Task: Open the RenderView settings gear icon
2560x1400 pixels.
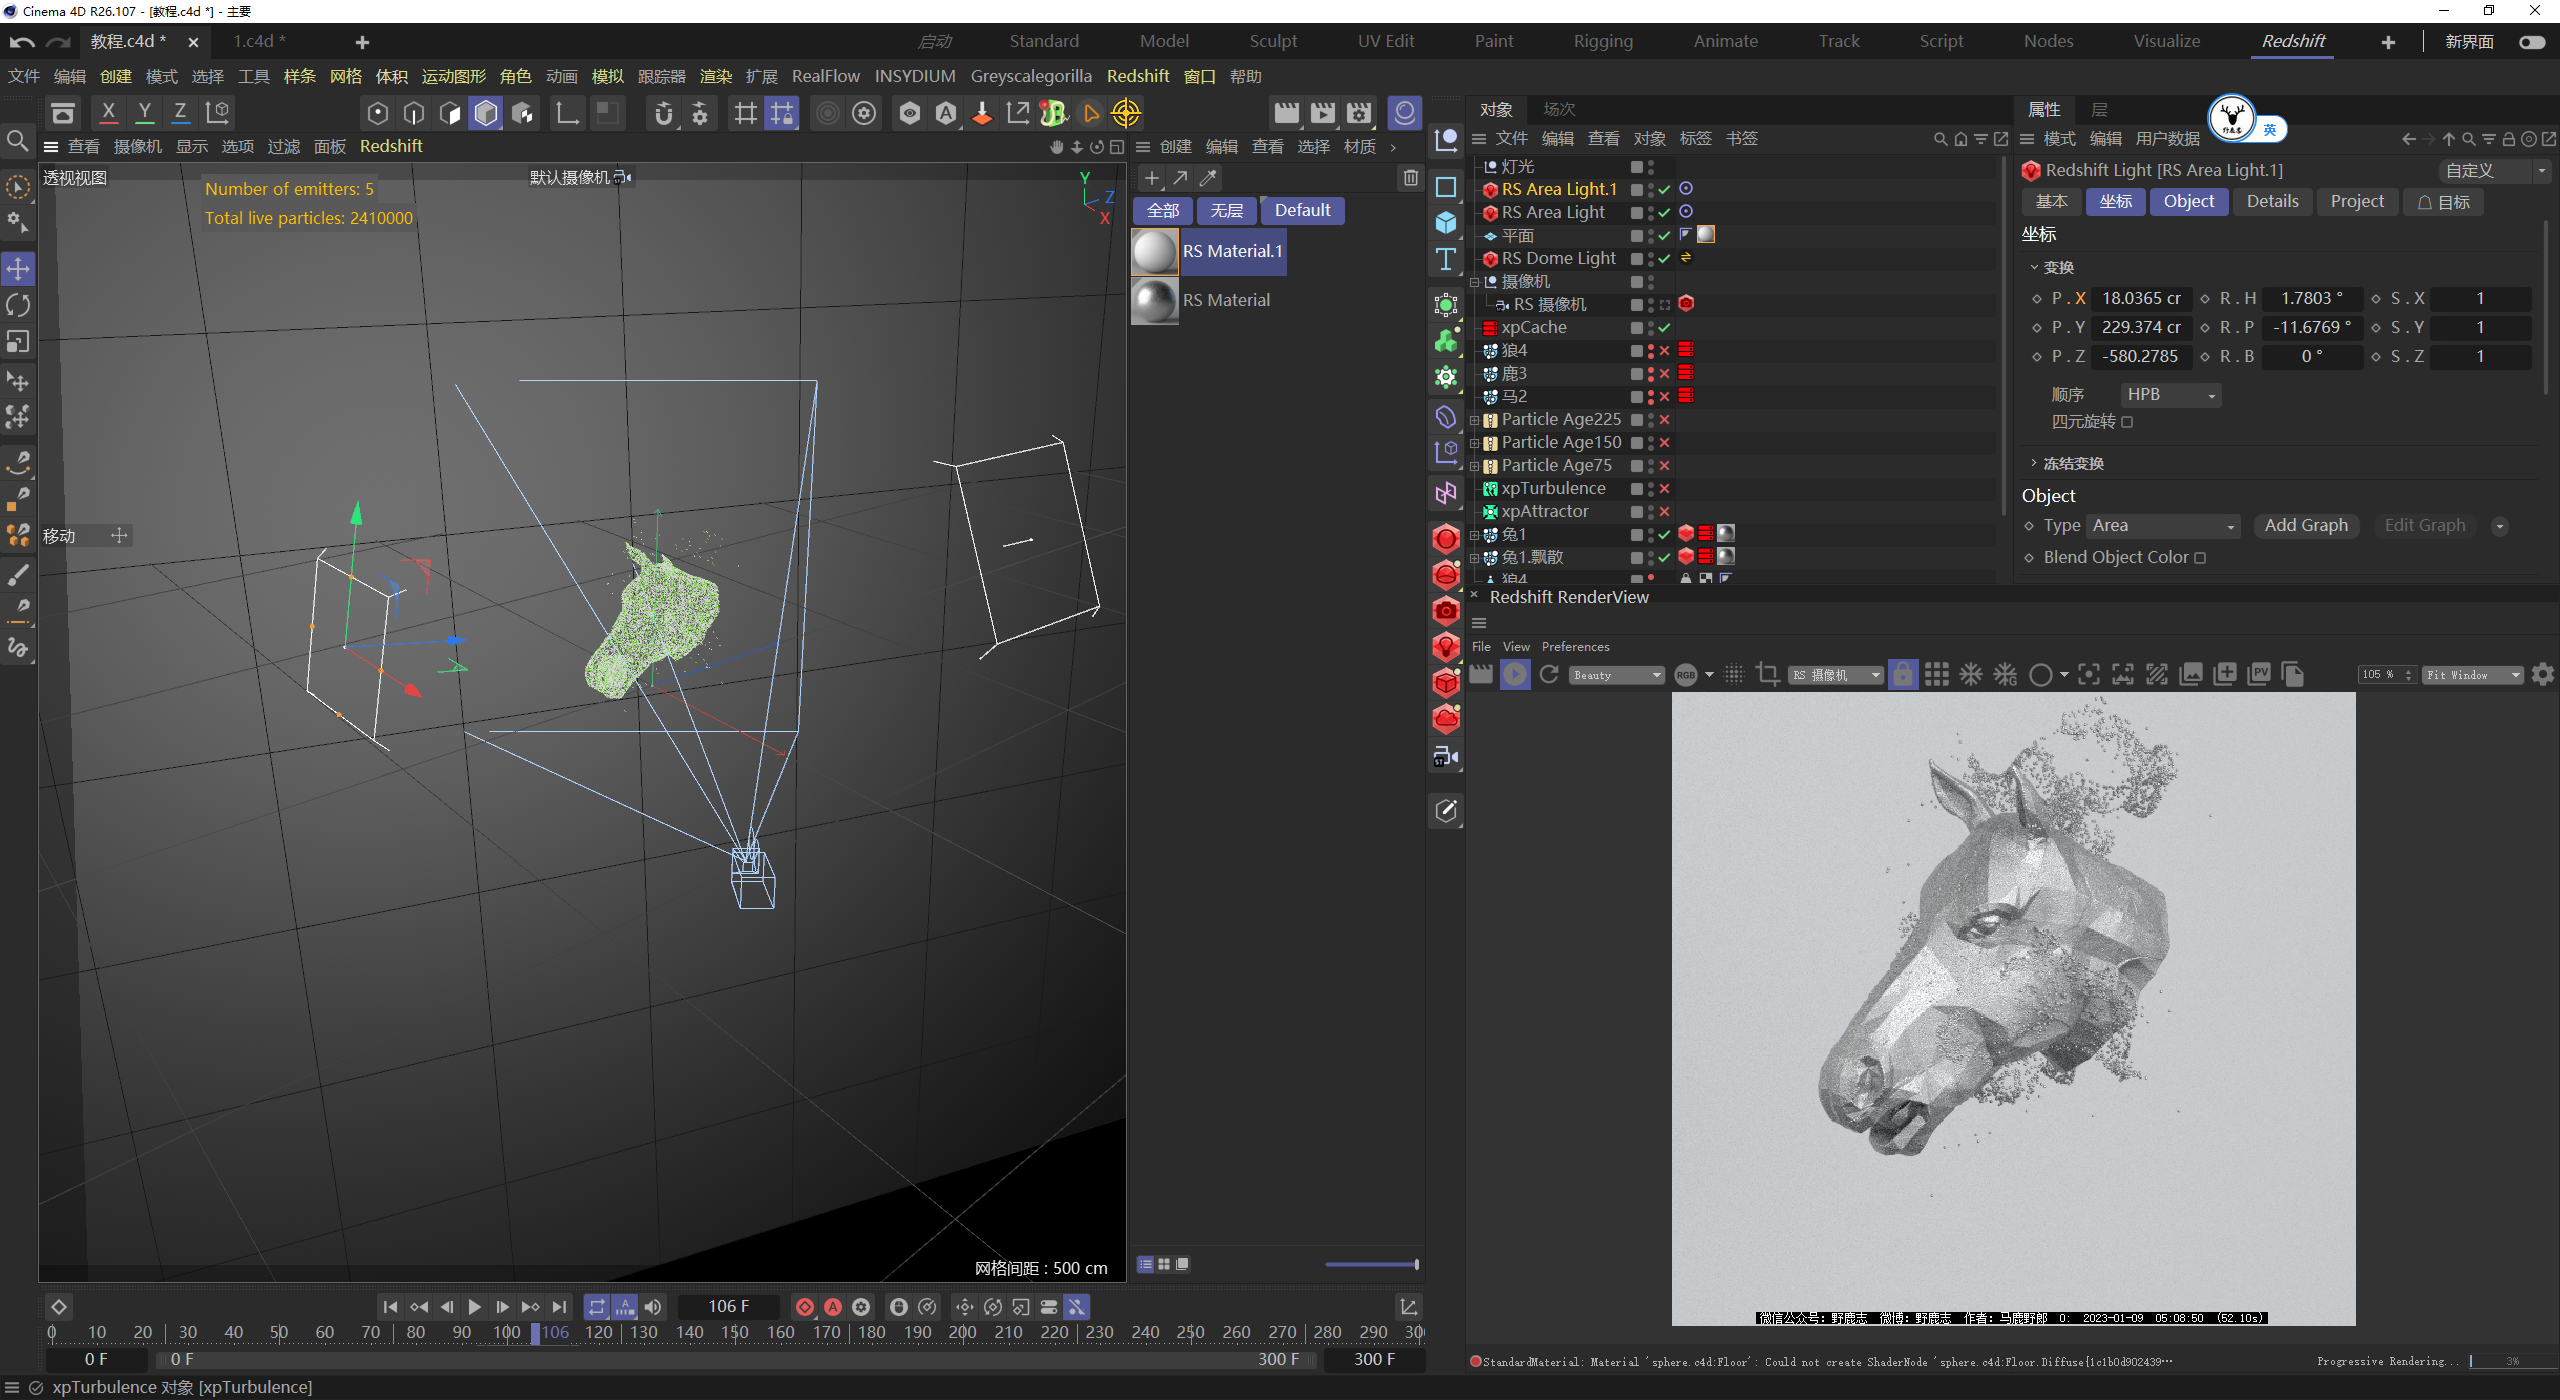Action: 2543,675
